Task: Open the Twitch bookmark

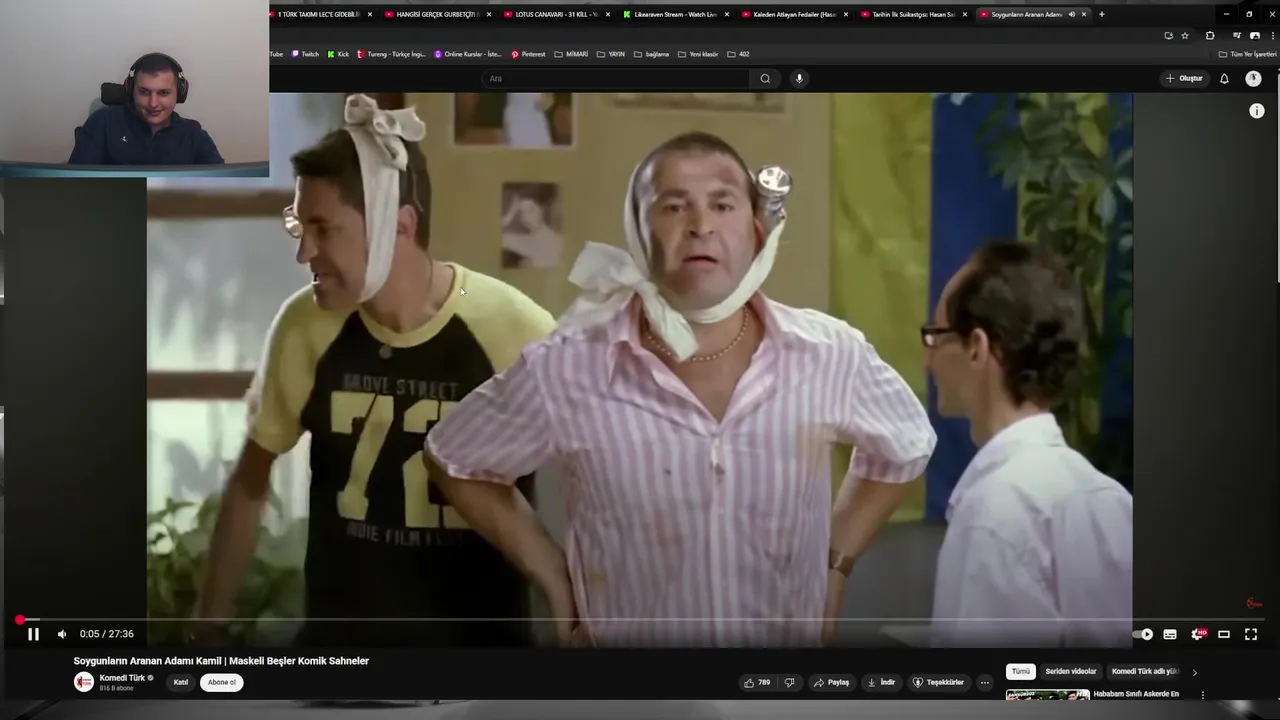Action: point(305,54)
